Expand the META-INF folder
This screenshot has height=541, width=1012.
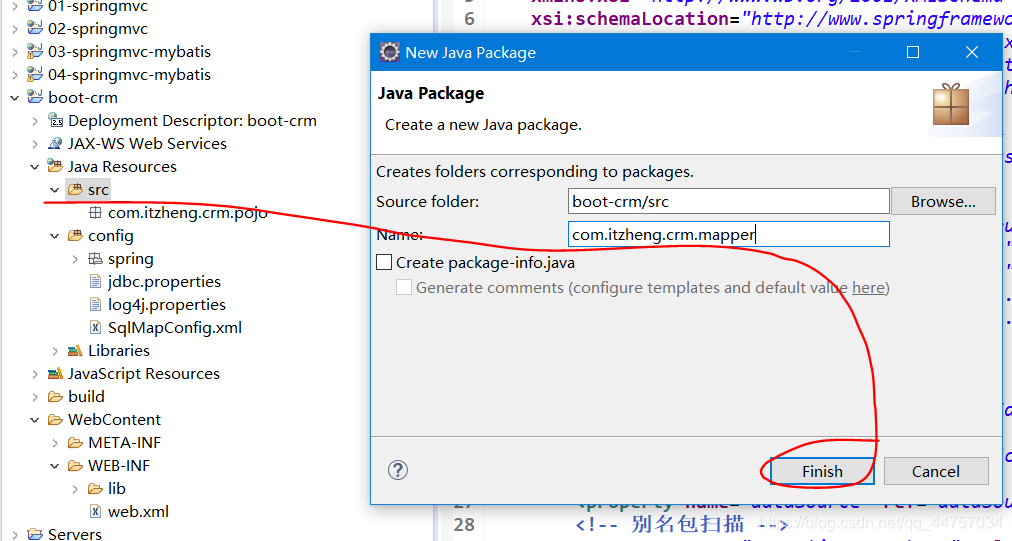[x=55, y=443]
